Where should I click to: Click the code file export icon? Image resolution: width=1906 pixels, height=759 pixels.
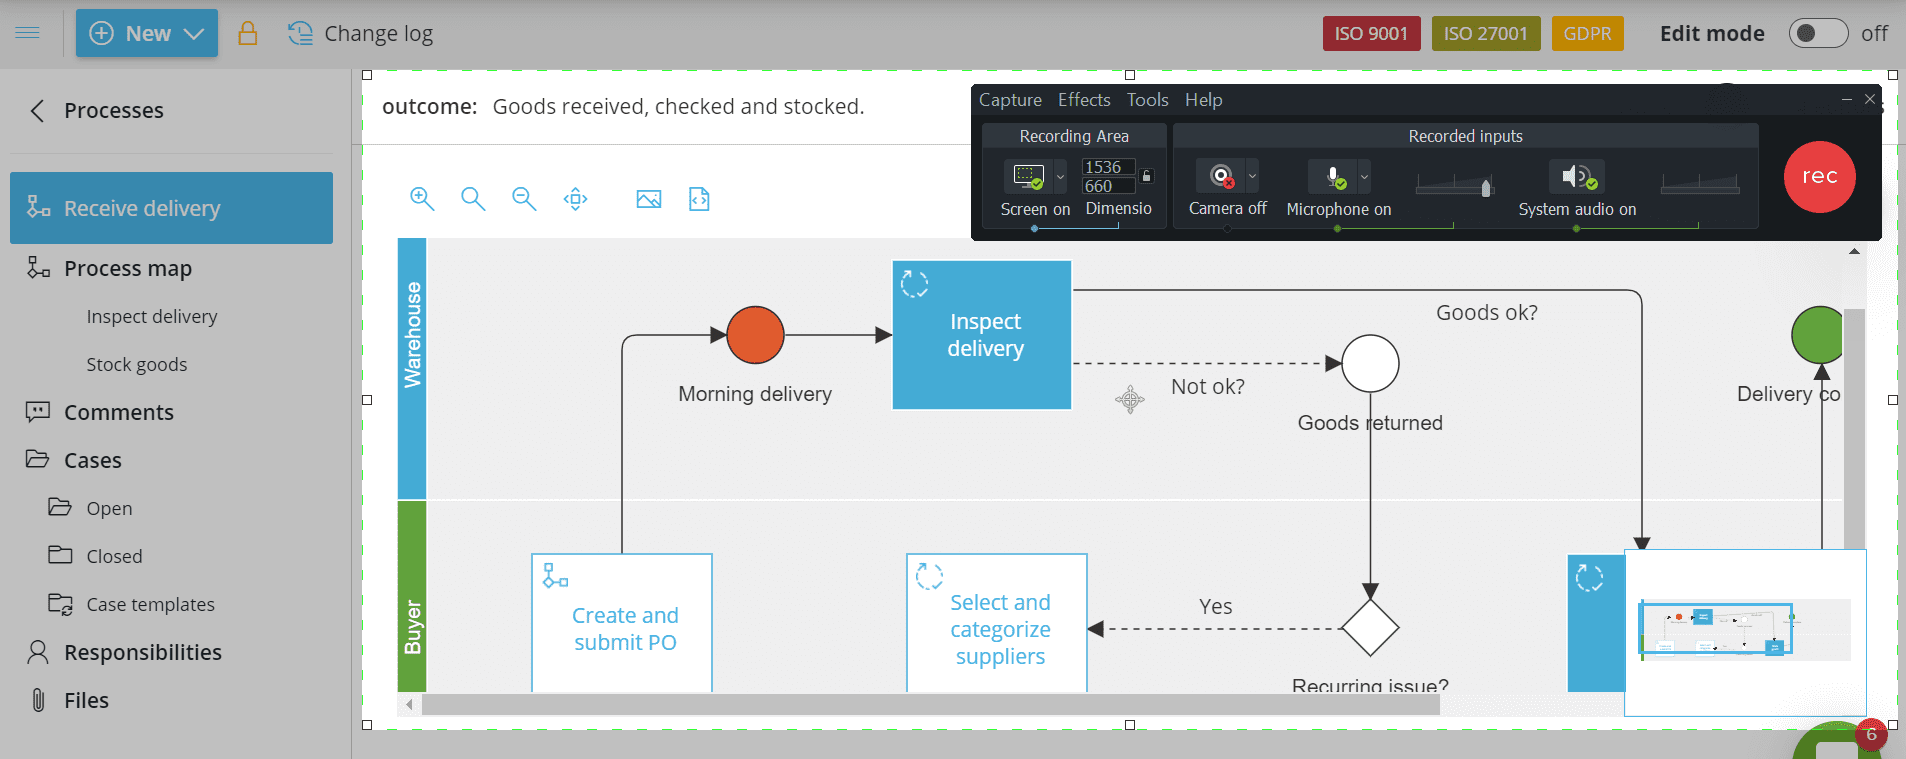point(699,199)
